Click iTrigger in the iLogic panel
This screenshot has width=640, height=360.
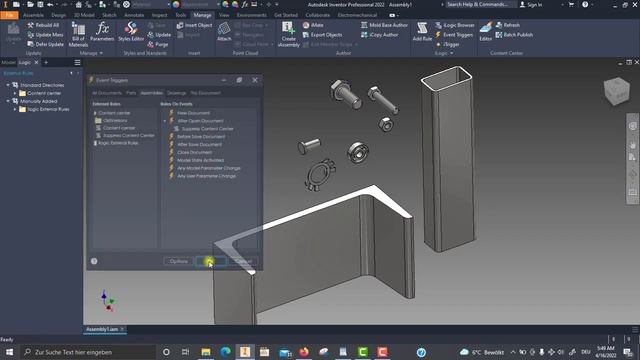tap(448, 44)
